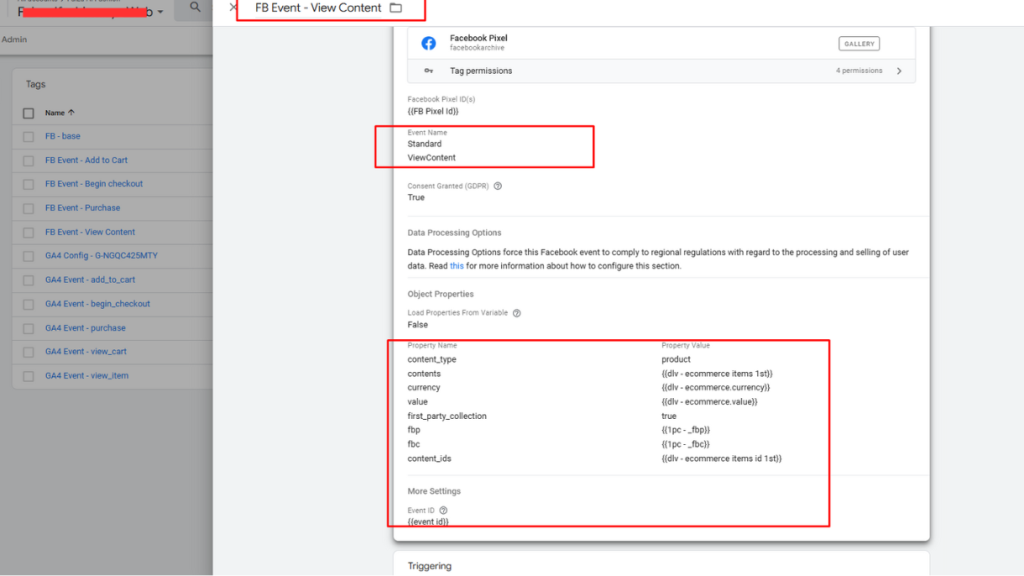
Task: Click the tag title FB Event - View Content
Action: pos(318,8)
